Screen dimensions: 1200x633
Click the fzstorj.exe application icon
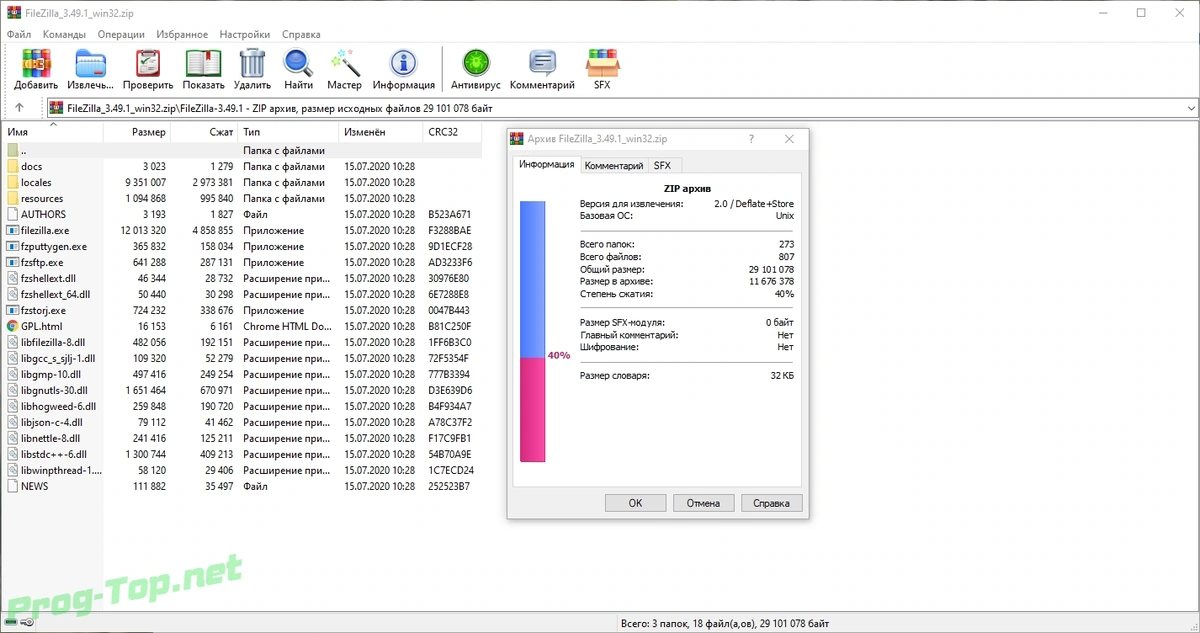pyautogui.click(x=12, y=310)
